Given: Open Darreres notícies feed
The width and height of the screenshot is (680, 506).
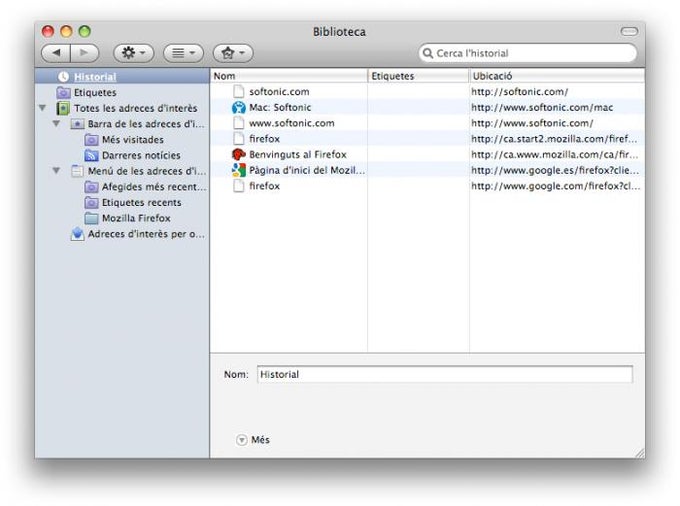Looking at the screenshot, I should [141, 155].
